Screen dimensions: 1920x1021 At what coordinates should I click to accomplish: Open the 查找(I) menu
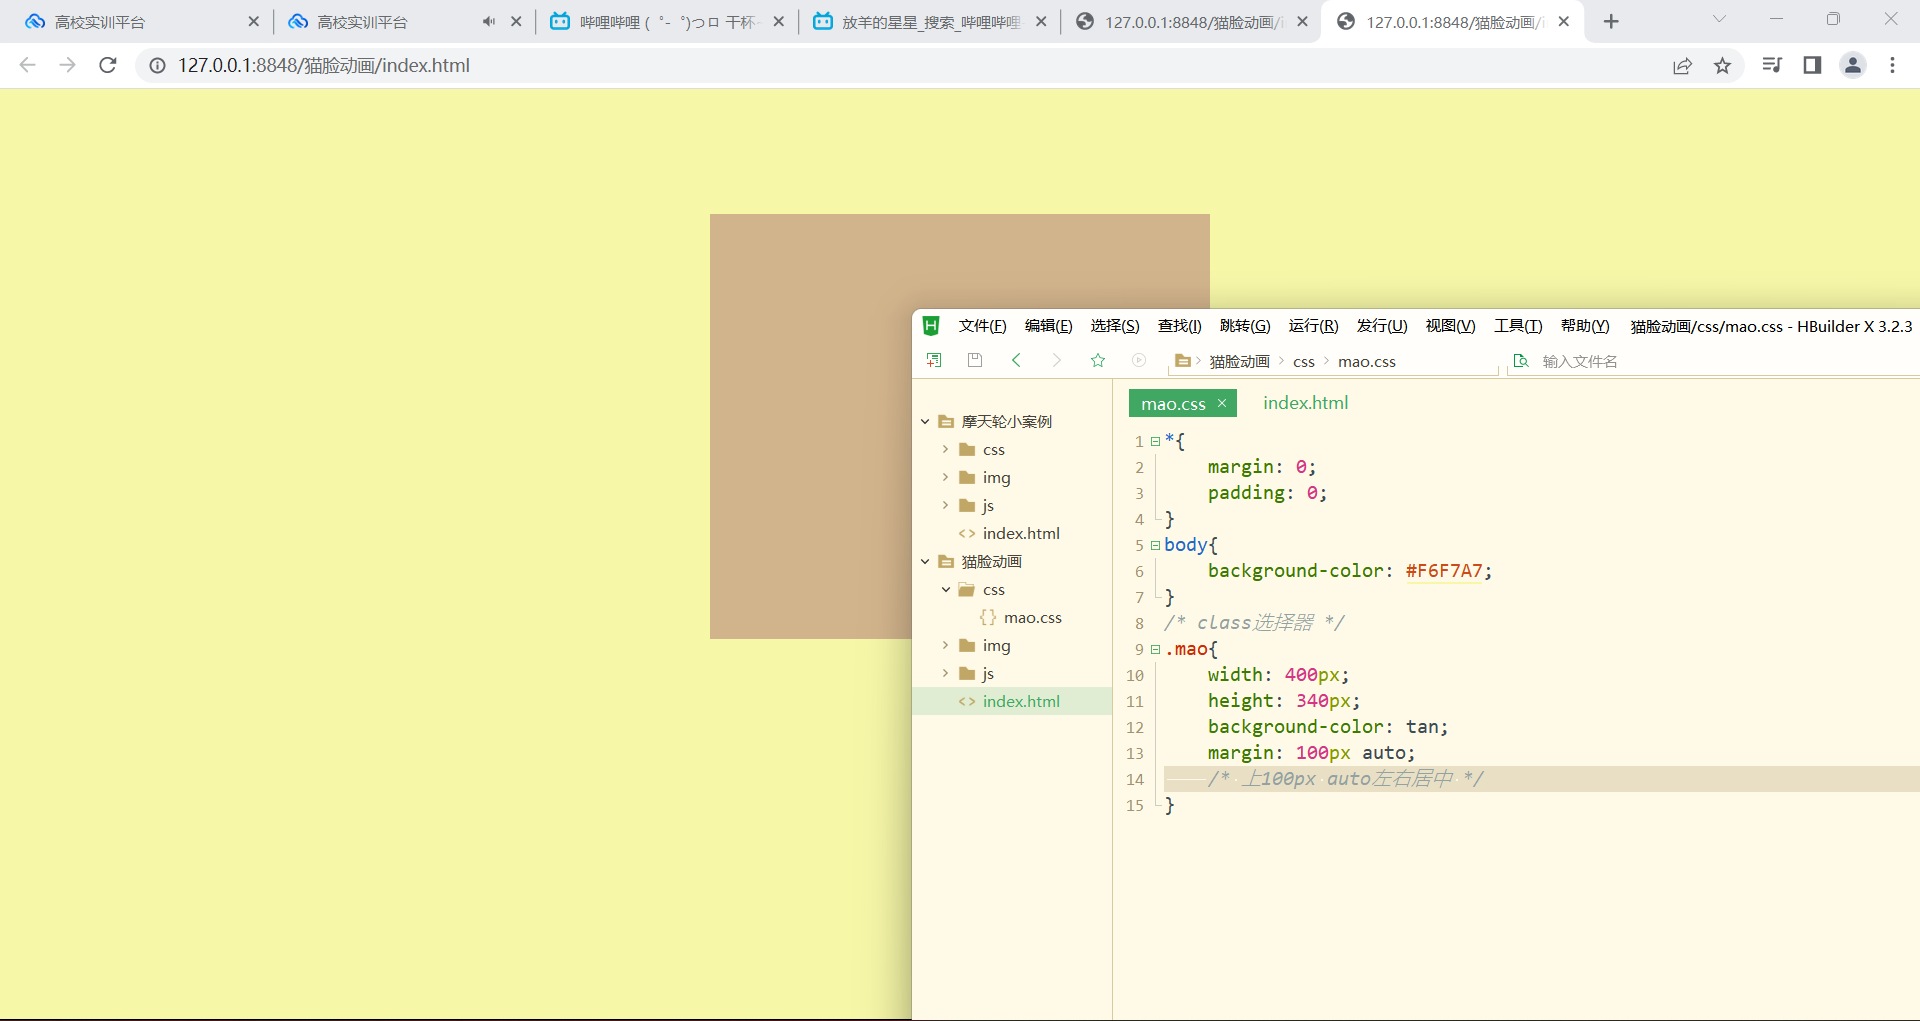tap(1179, 326)
